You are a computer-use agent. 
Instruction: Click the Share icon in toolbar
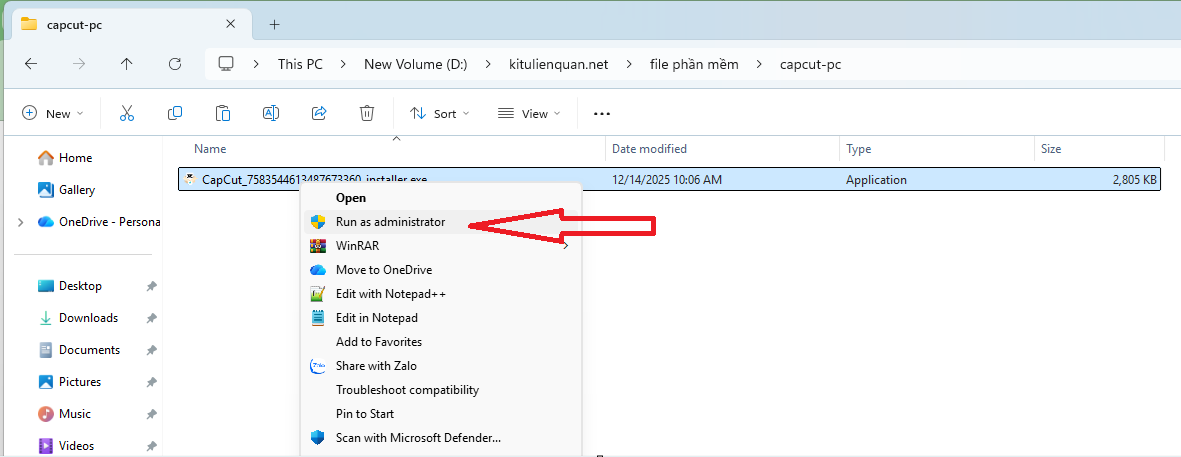[x=319, y=113]
